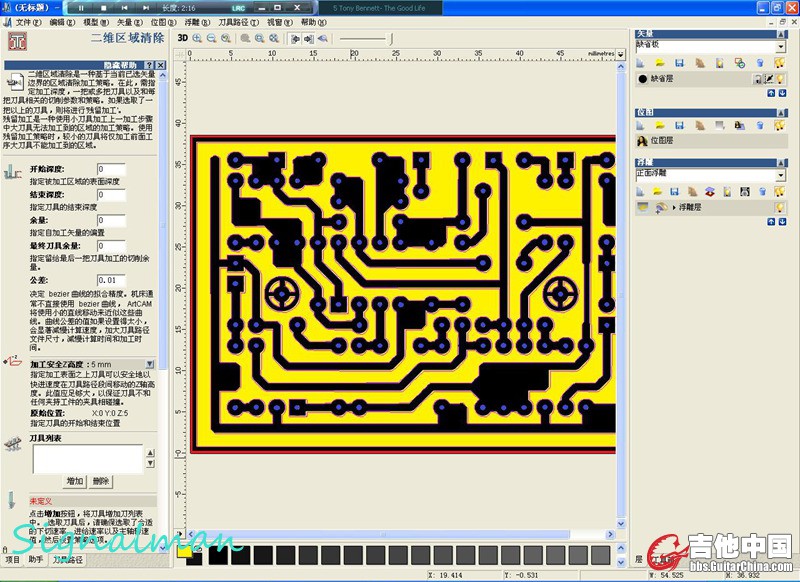Open bitmap layer file with folder icon
Screen dimensions: 800x582
(661, 126)
